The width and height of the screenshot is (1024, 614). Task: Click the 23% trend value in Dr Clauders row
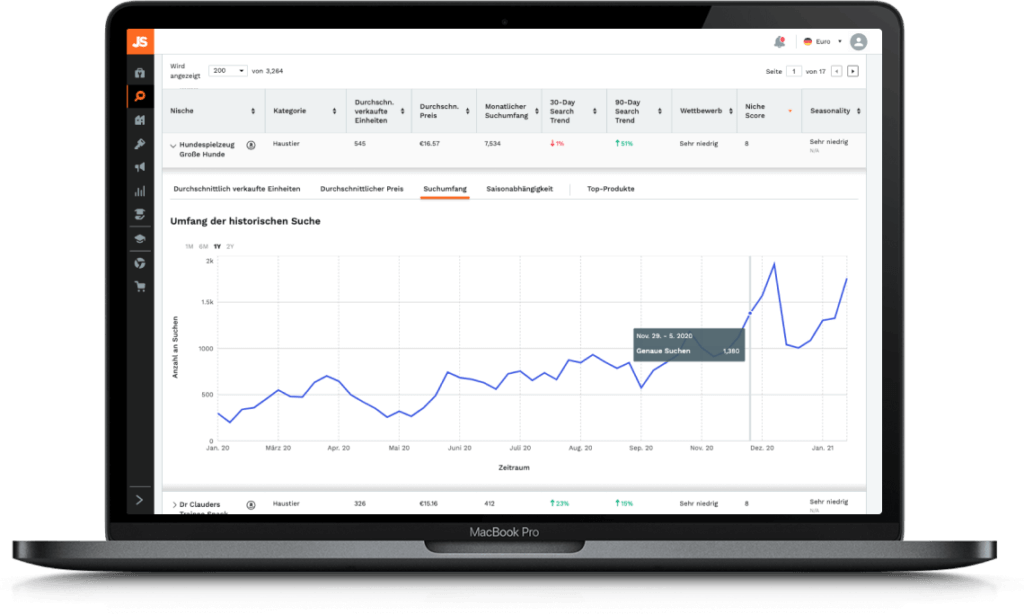pos(559,504)
